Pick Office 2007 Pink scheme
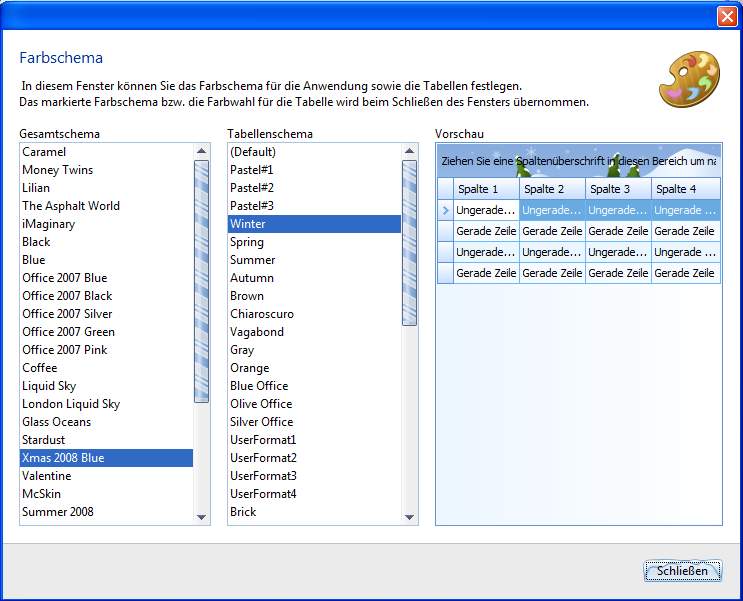The width and height of the screenshot is (743, 601). (x=107, y=350)
